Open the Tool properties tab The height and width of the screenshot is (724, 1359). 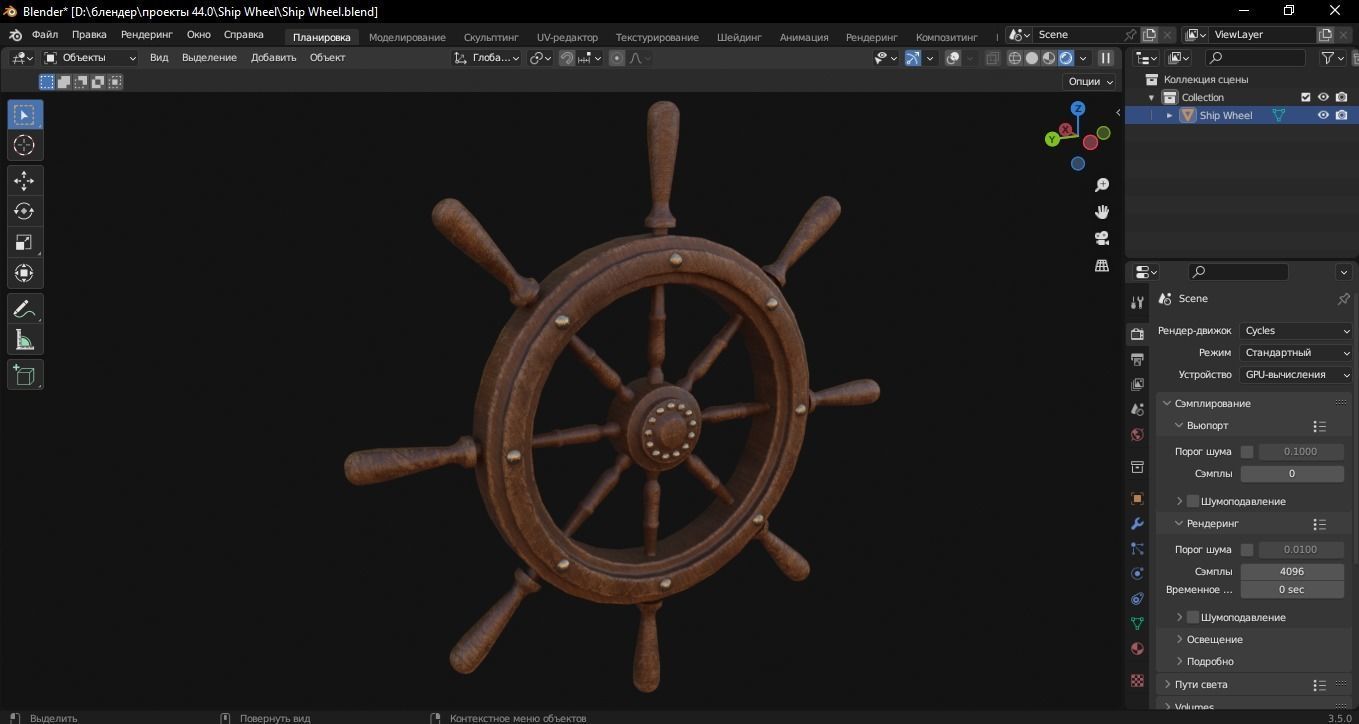pos(1137,302)
